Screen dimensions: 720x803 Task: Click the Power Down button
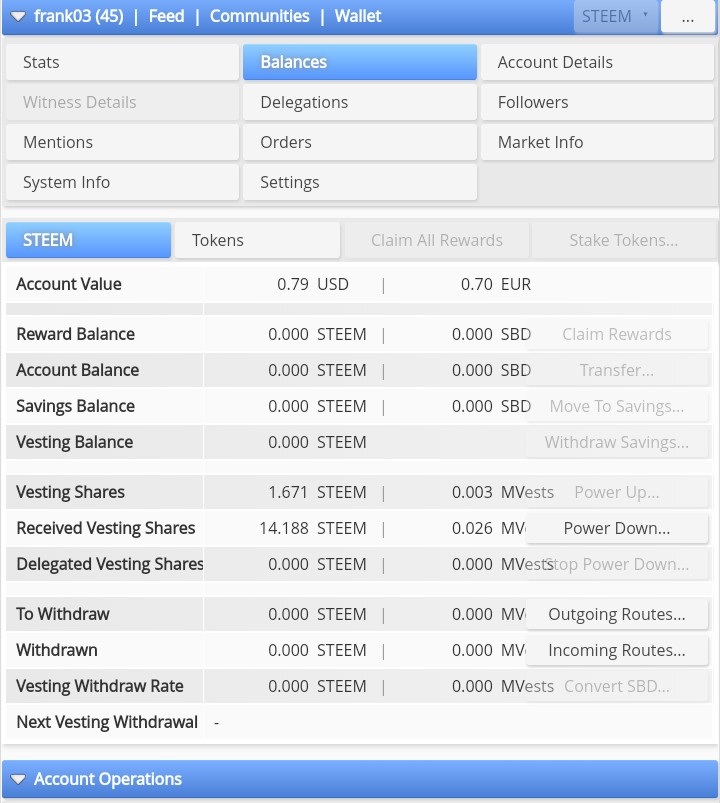[617, 528]
